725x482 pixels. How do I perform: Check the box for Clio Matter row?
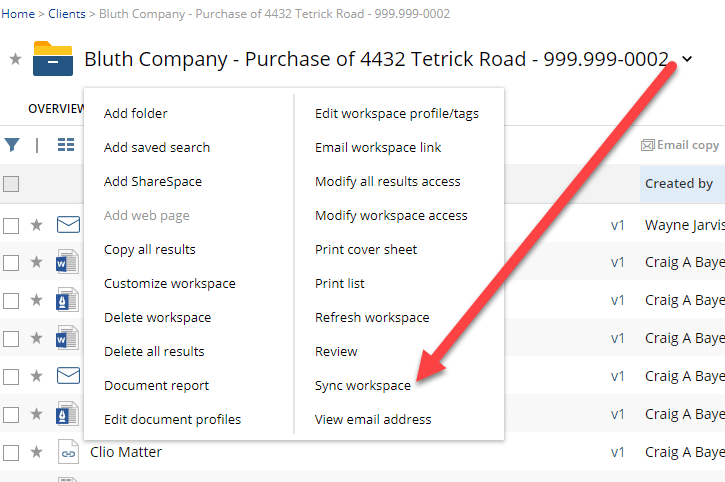point(11,452)
